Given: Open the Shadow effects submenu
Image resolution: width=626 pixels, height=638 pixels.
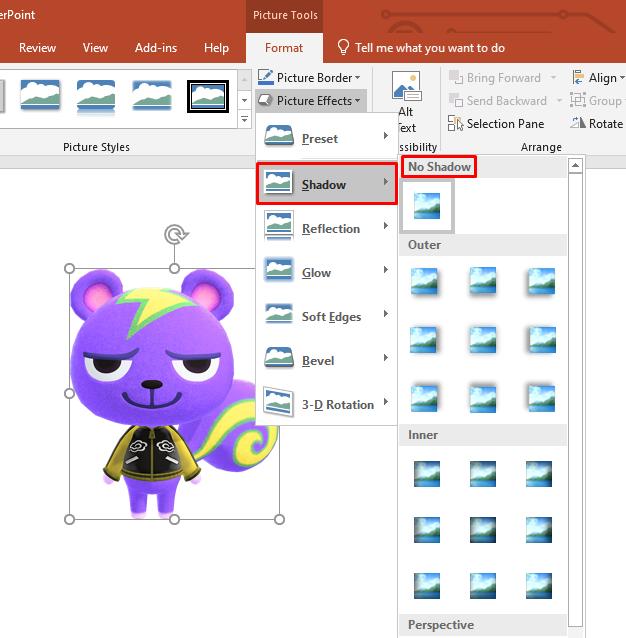Looking at the screenshot, I should coord(326,184).
